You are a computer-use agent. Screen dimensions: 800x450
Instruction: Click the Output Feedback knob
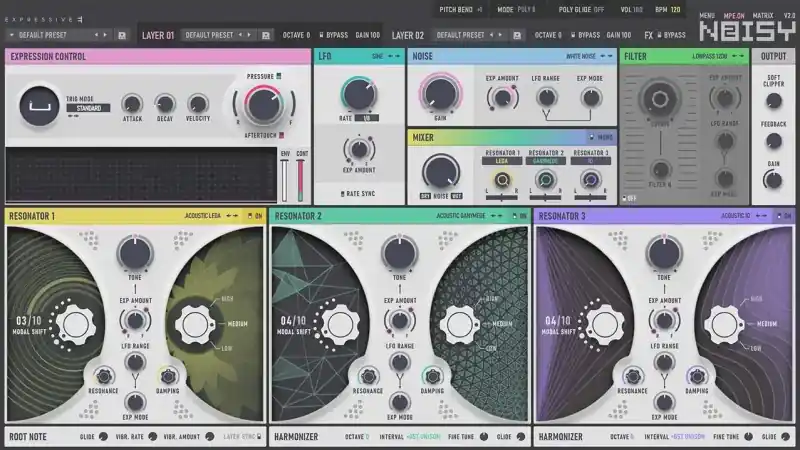click(x=773, y=141)
